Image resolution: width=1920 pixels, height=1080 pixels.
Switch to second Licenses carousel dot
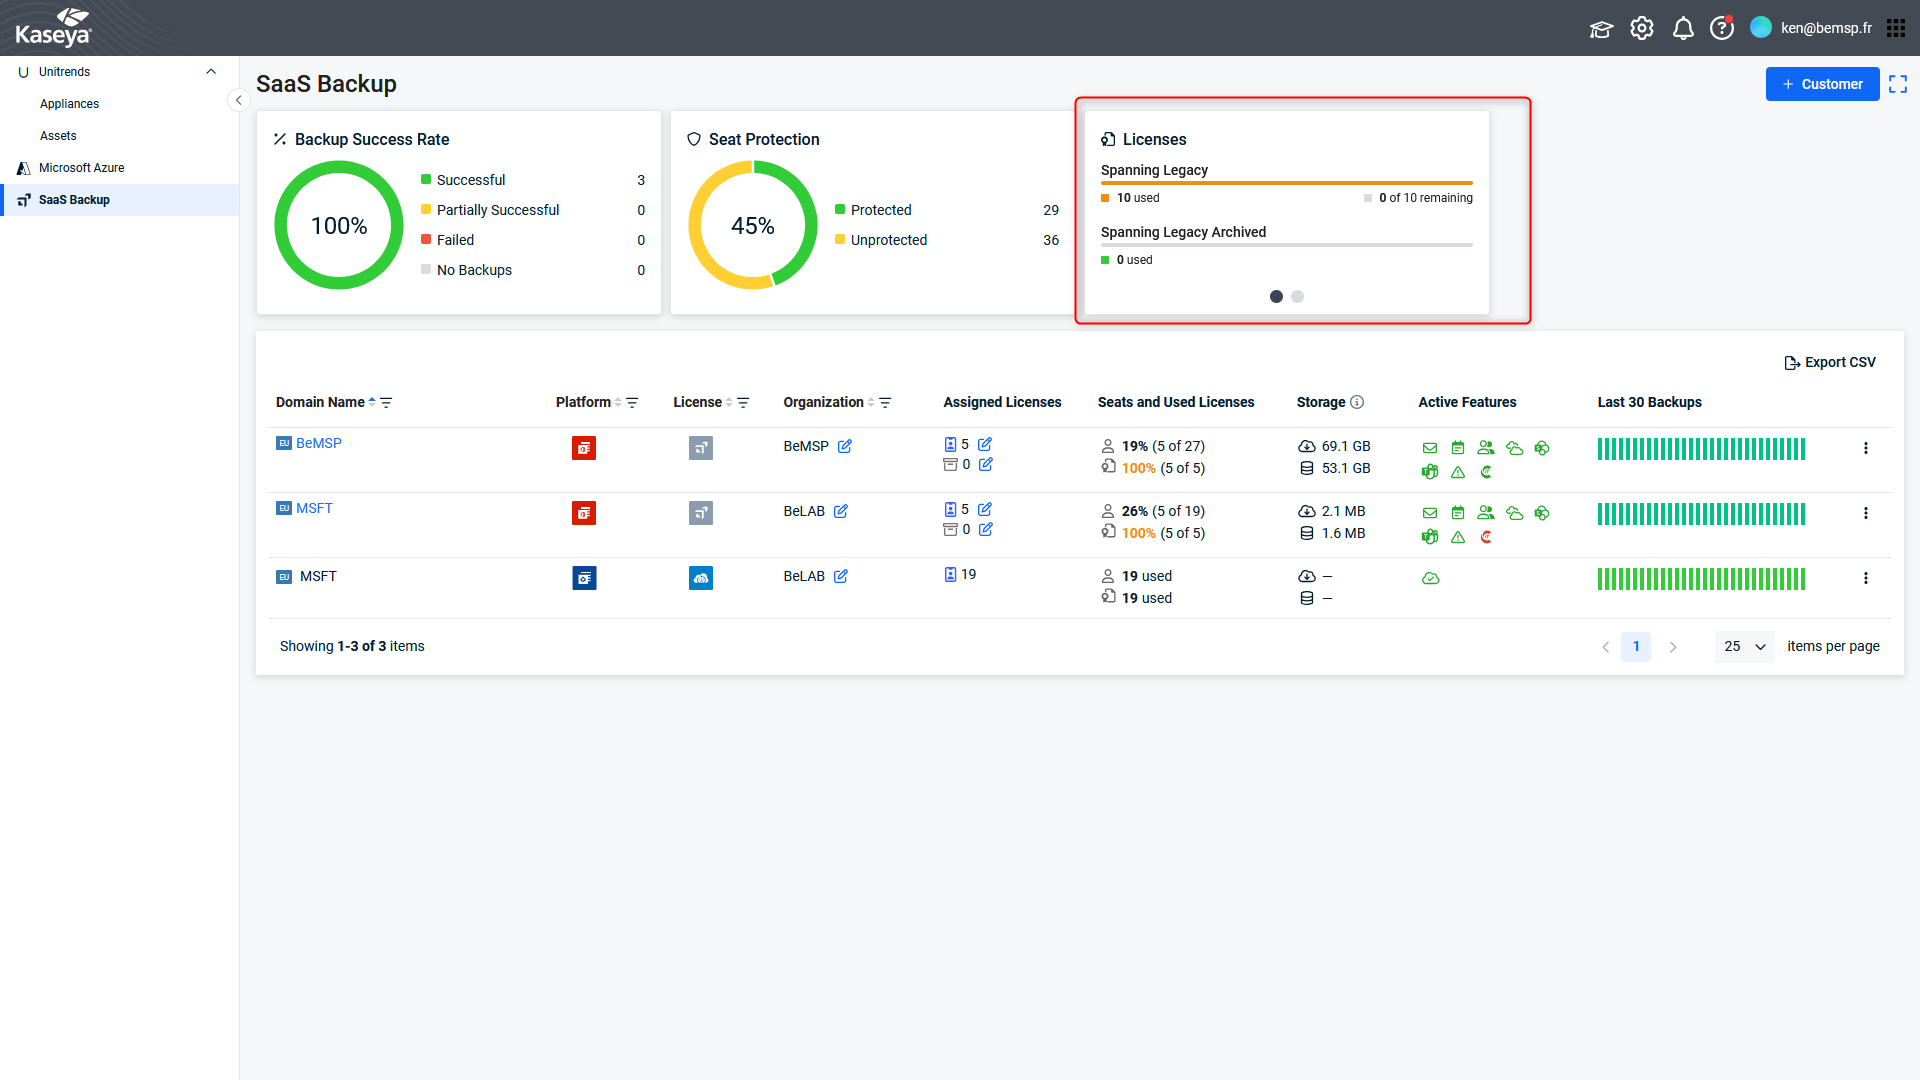[1297, 296]
